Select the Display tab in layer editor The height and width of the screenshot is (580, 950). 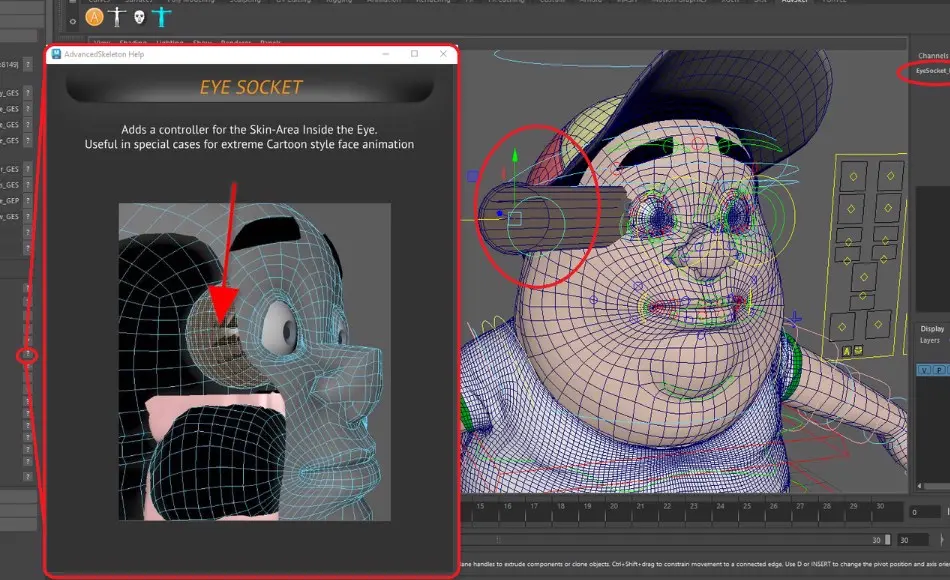coord(931,328)
